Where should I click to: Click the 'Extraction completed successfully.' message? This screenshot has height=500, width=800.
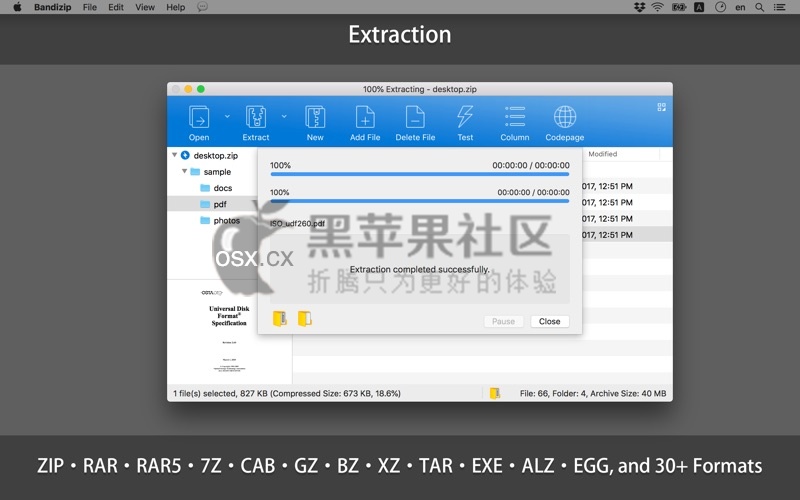pos(419,269)
